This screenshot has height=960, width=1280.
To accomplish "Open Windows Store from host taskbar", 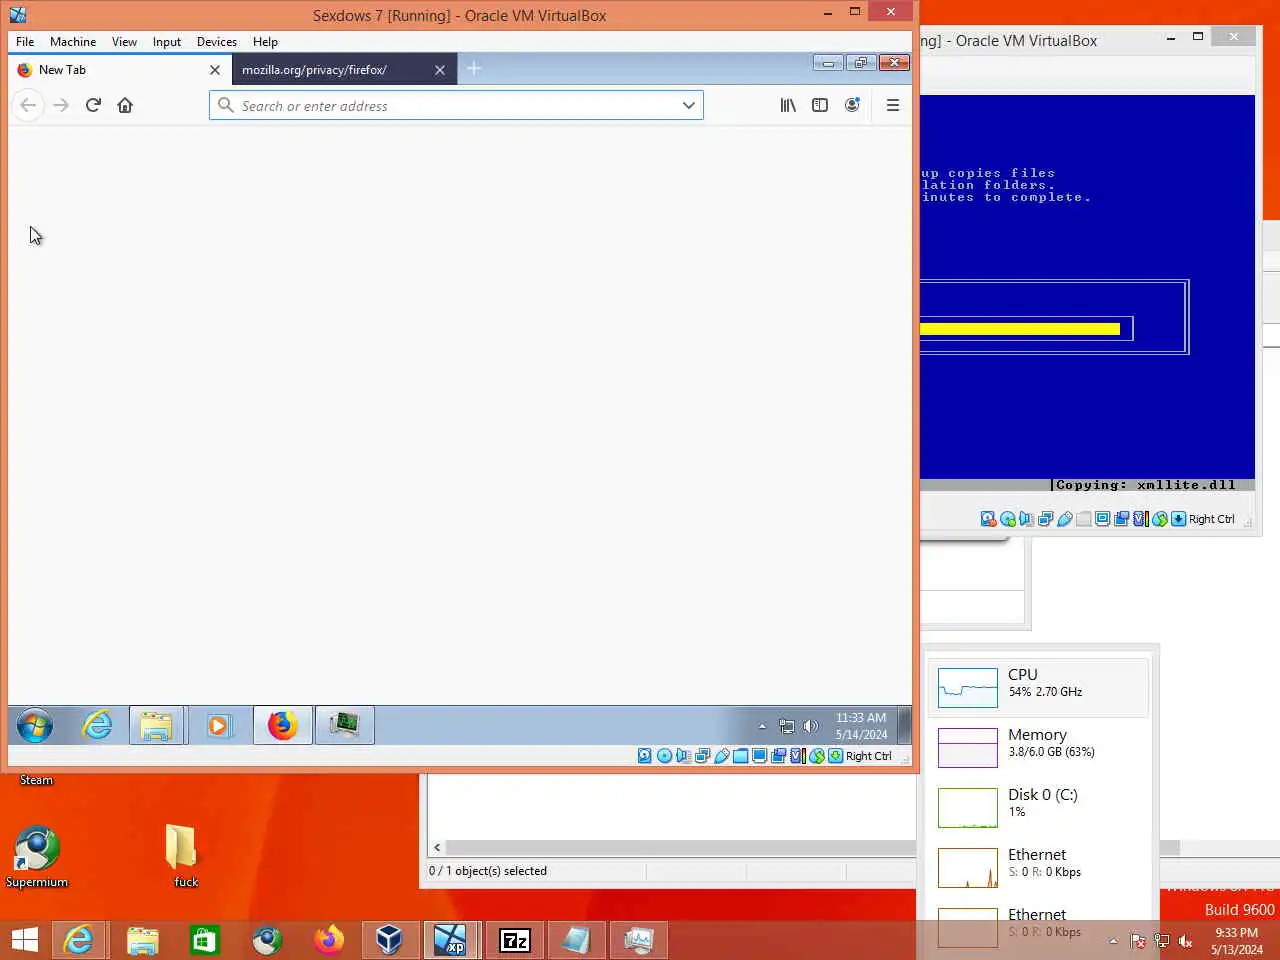I will [x=205, y=940].
